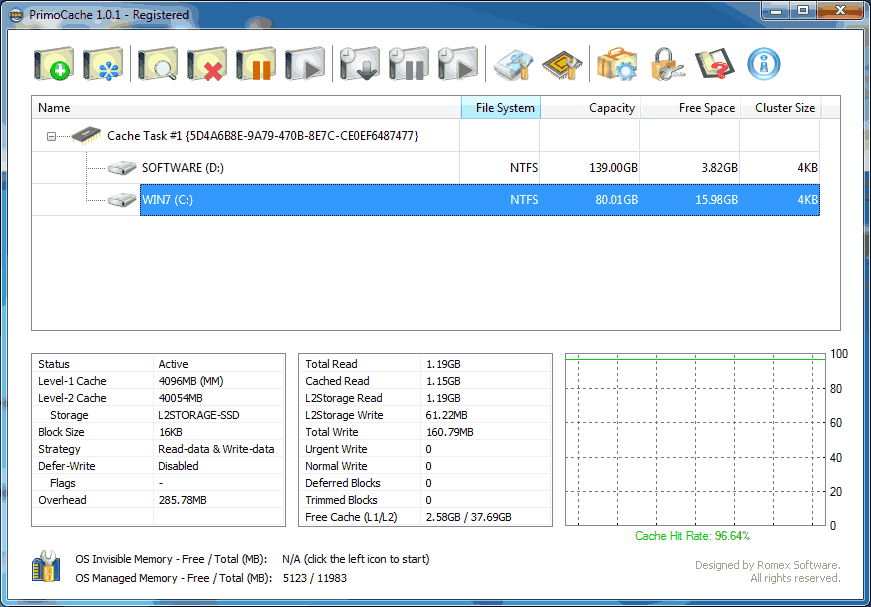Close the PrimoCache window
This screenshot has height=607, width=871.
[x=840, y=11]
